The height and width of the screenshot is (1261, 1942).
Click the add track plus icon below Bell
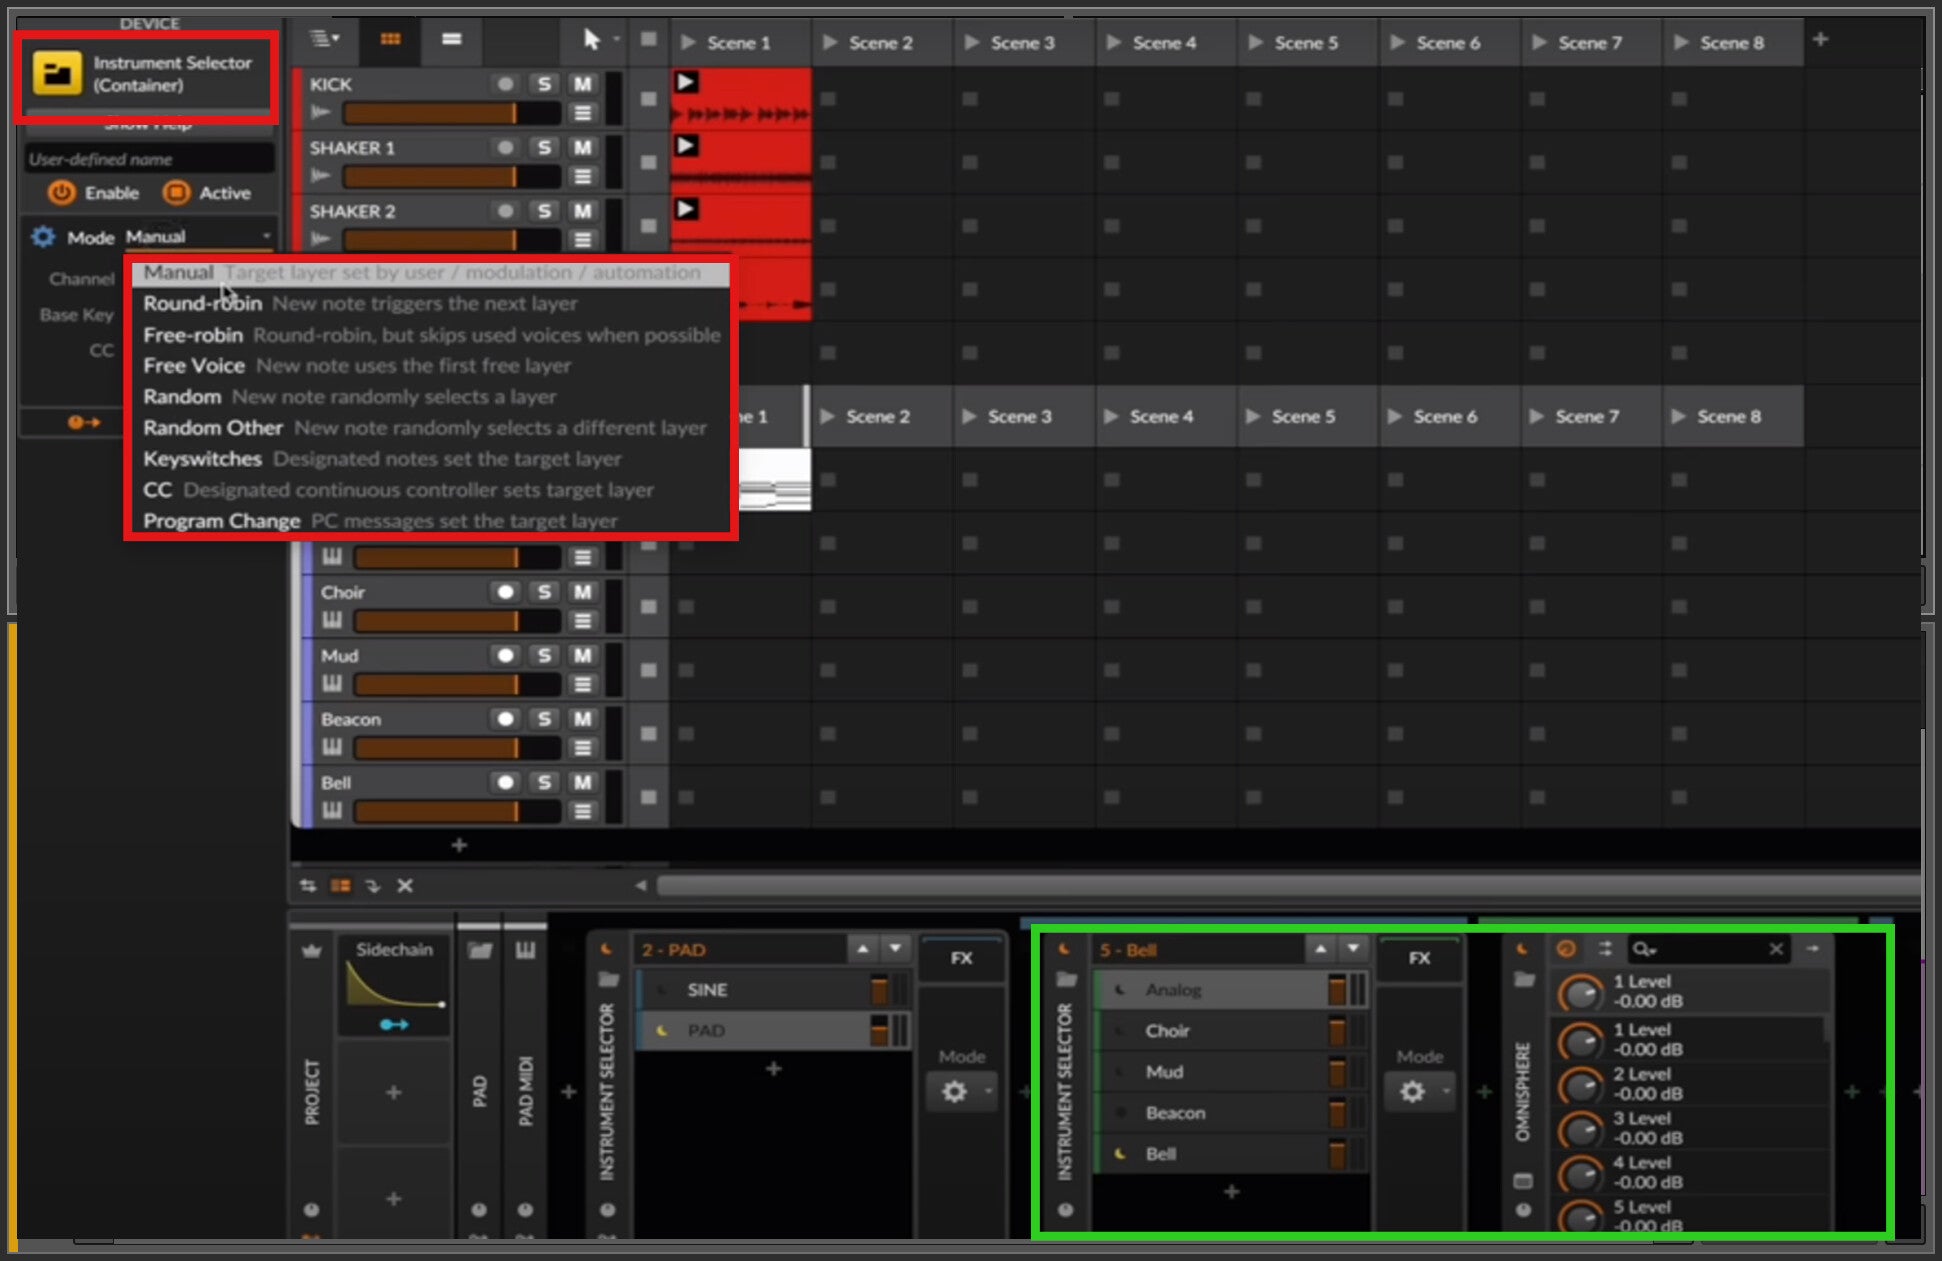pyautogui.click(x=459, y=845)
